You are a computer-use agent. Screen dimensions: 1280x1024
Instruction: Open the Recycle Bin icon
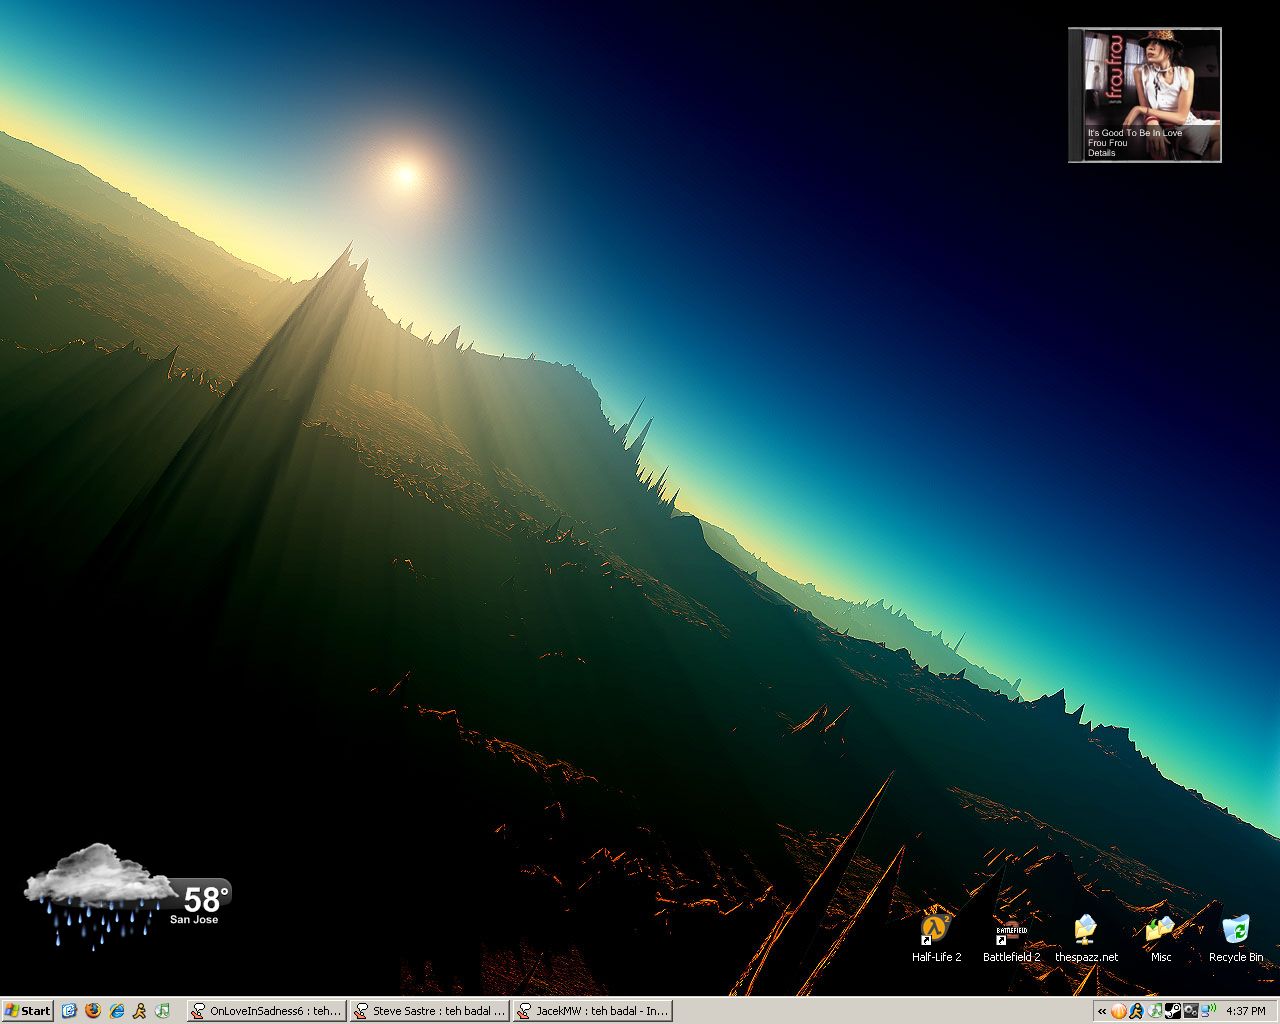tap(1236, 938)
